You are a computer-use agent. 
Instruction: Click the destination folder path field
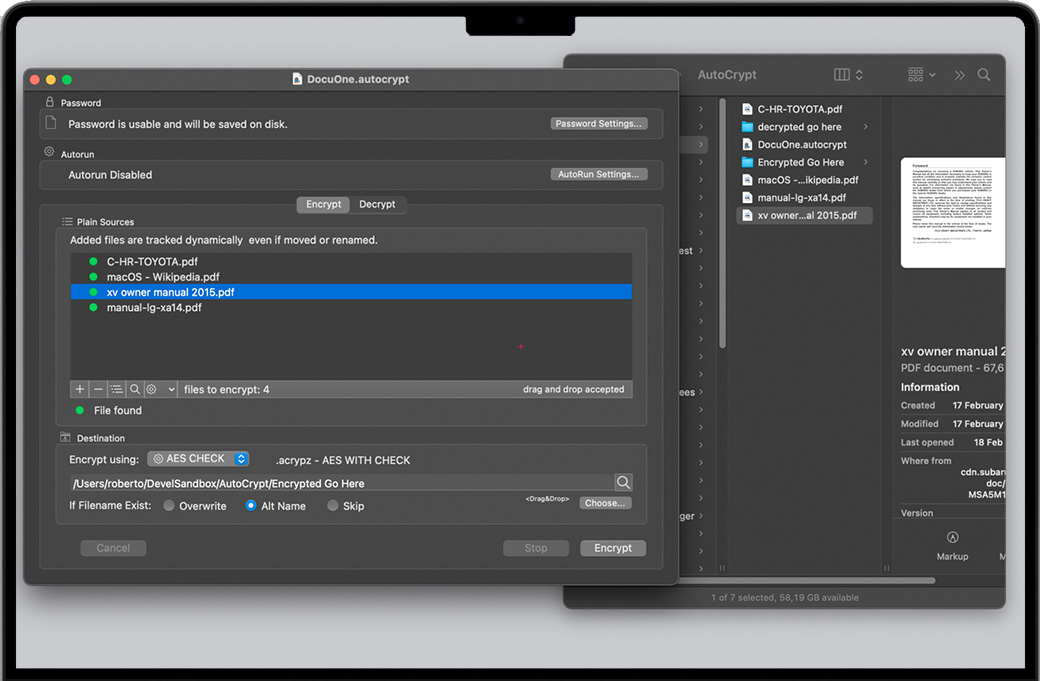tap(340, 483)
